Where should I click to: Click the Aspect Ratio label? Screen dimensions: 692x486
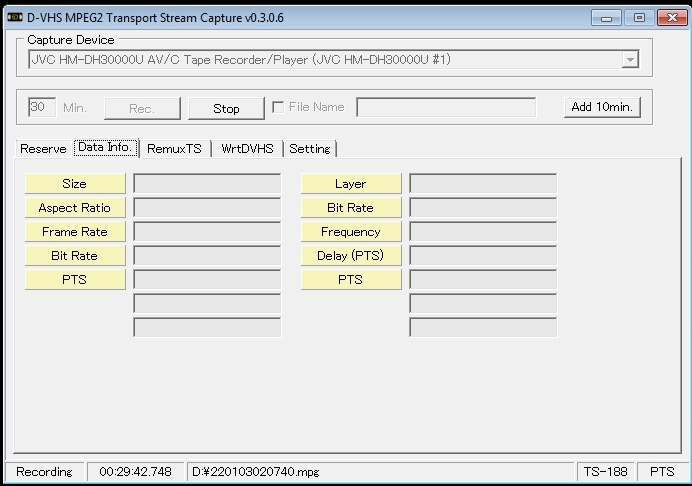pos(75,207)
